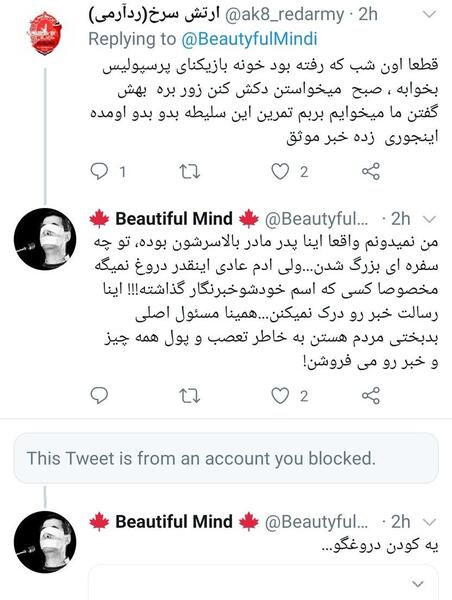The image size is (452, 600).
Task: Like the ak8_redarmy tweet
Action: click(x=280, y=171)
